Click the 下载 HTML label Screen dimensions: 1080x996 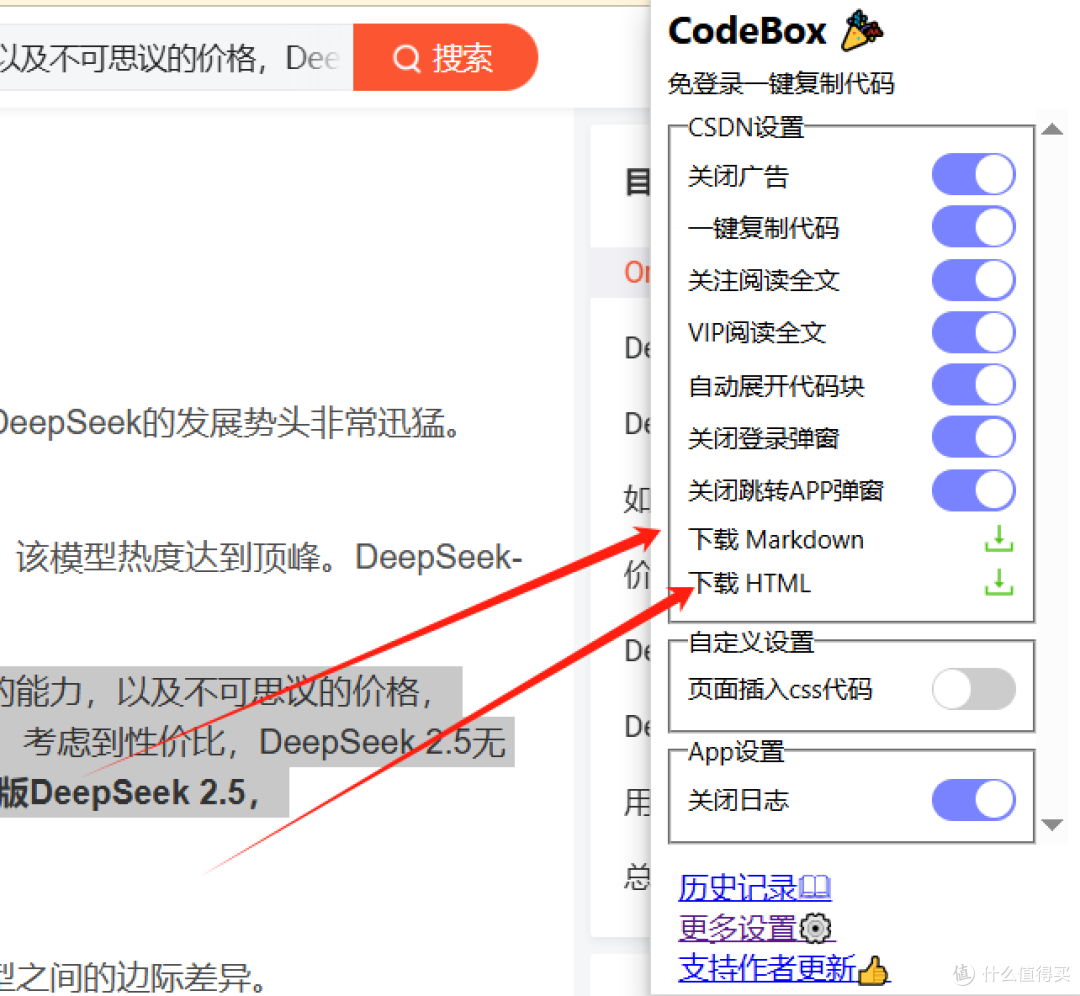point(749,583)
